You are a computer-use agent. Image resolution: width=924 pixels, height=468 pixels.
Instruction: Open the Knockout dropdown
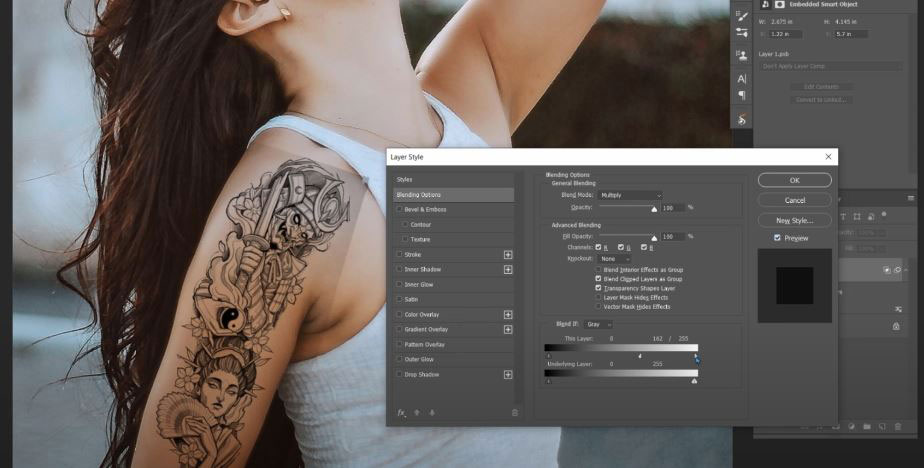pos(614,259)
